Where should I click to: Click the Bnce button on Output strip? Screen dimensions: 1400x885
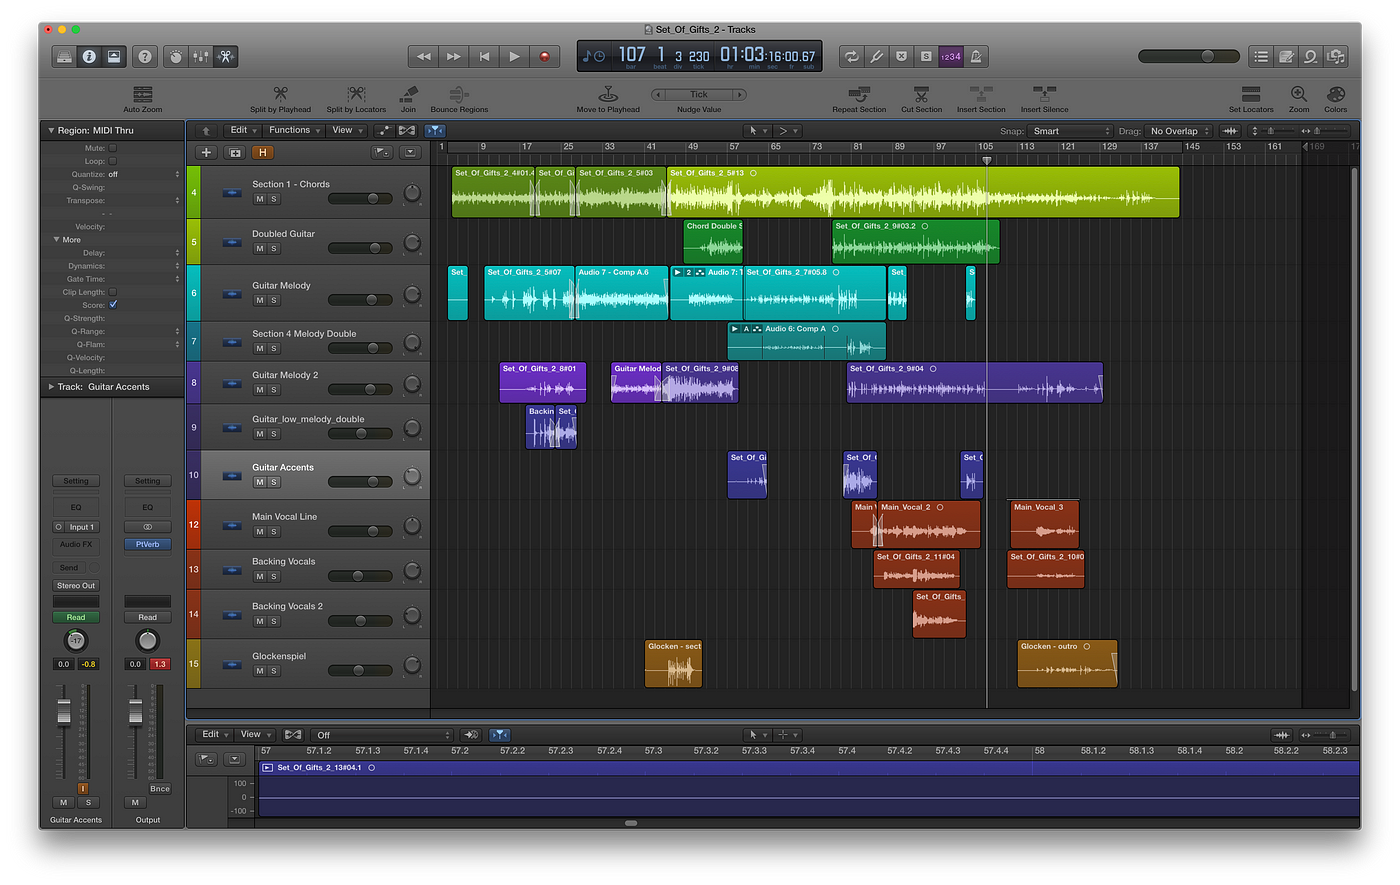click(x=160, y=789)
